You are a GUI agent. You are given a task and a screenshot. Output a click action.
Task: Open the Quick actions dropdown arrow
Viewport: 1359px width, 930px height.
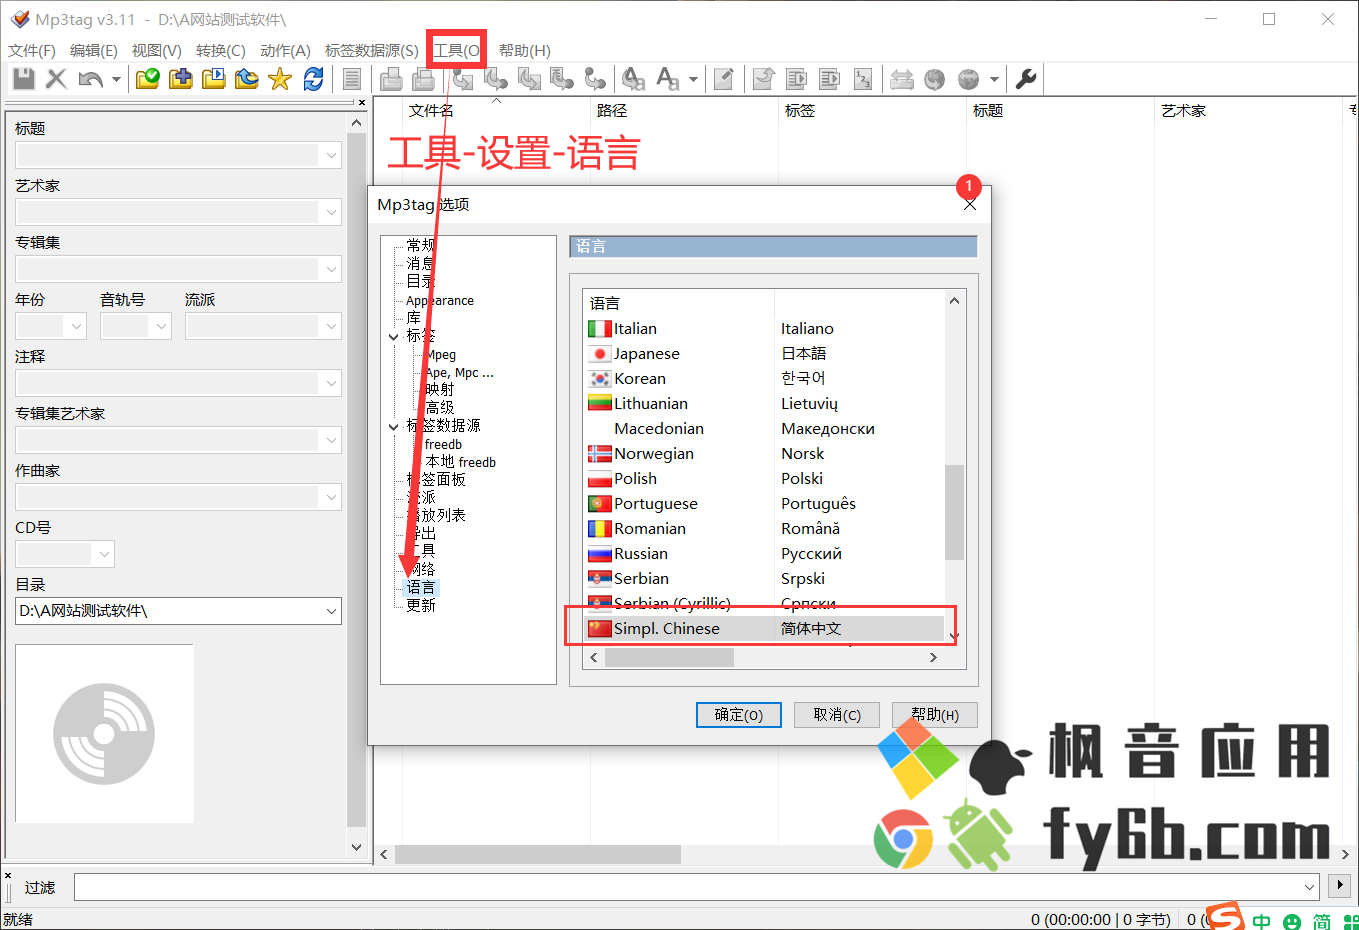click(693, 79)
